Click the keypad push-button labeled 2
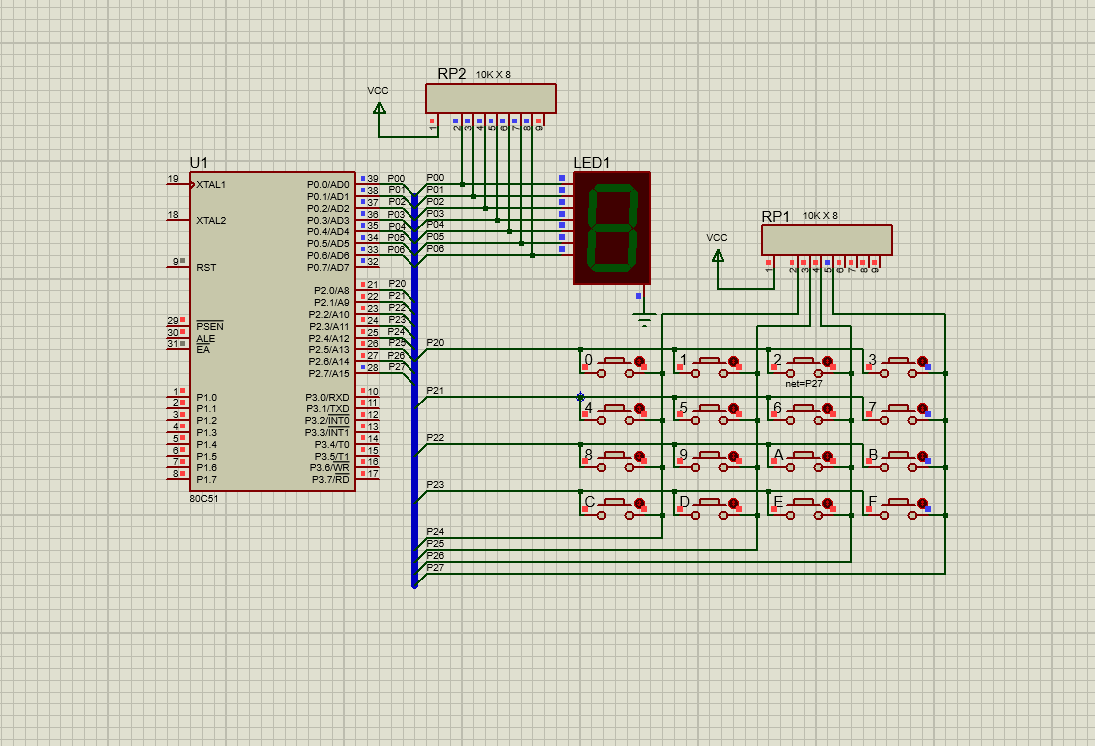 coord(803,366)
